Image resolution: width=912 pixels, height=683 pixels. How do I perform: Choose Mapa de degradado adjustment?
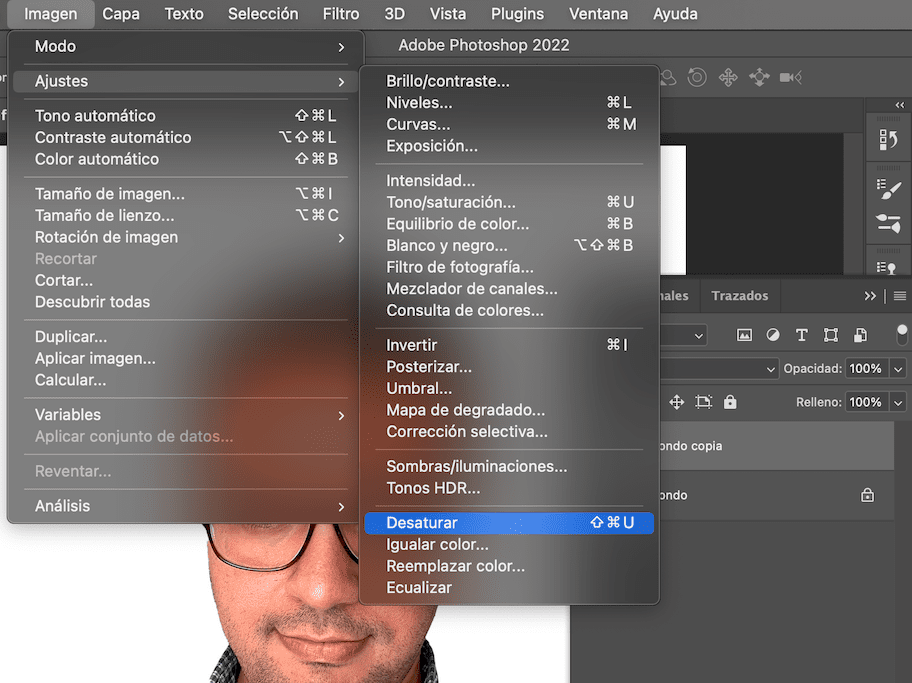tap(509, 410)
